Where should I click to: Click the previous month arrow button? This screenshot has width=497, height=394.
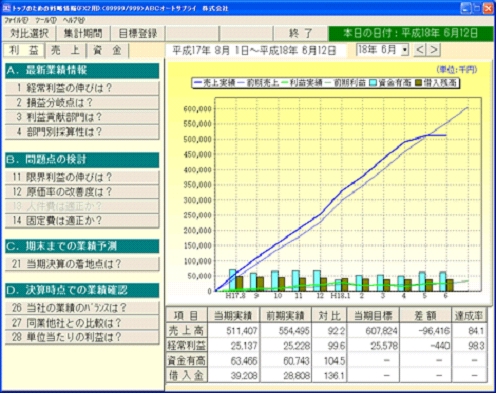(420, 50)
